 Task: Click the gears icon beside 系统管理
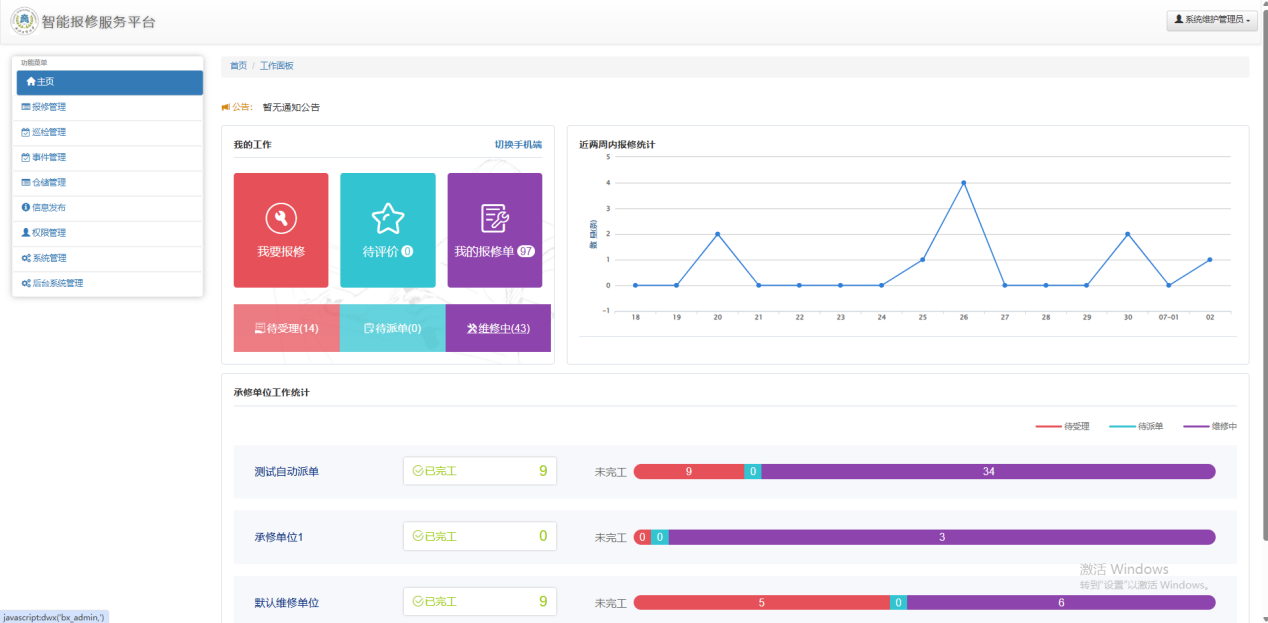[26, 258]
